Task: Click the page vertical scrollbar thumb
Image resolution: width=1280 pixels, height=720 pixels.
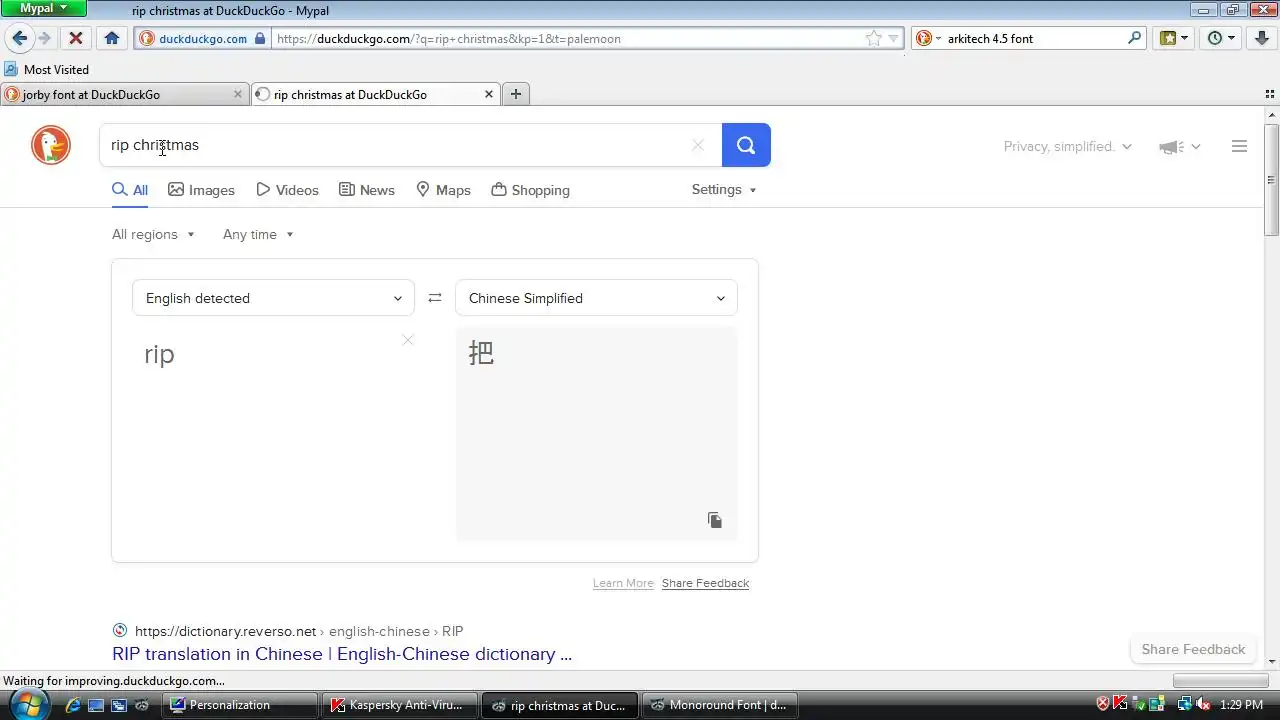Action: 1271,181
